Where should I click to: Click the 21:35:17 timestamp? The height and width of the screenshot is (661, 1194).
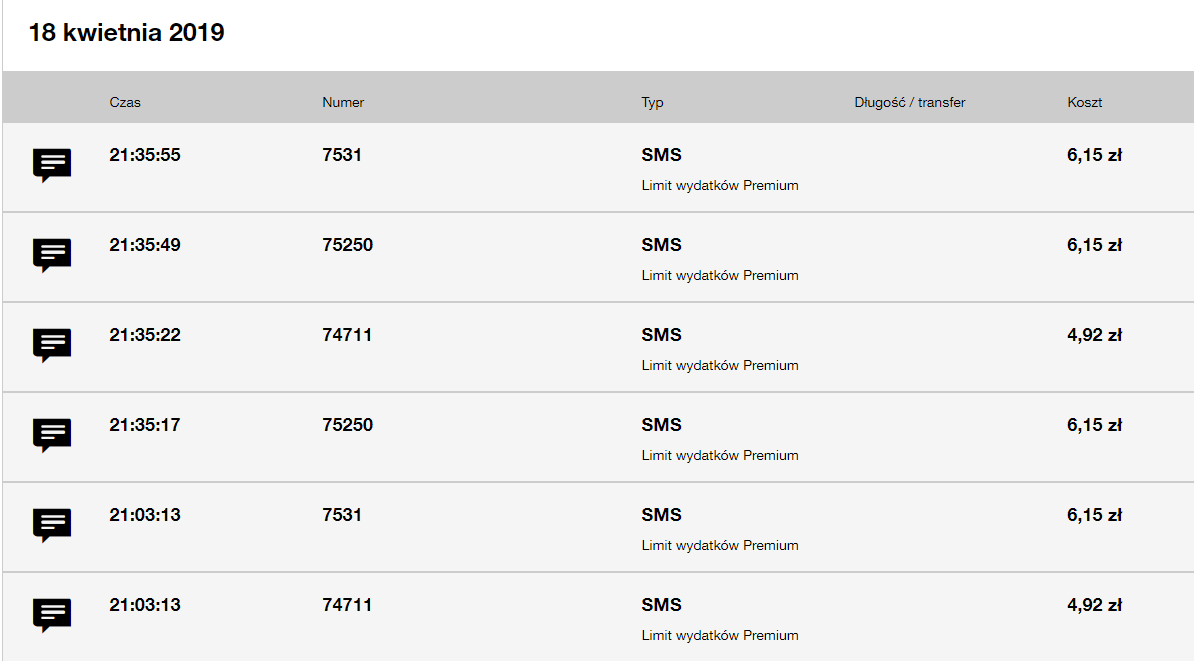coord(145,424)
